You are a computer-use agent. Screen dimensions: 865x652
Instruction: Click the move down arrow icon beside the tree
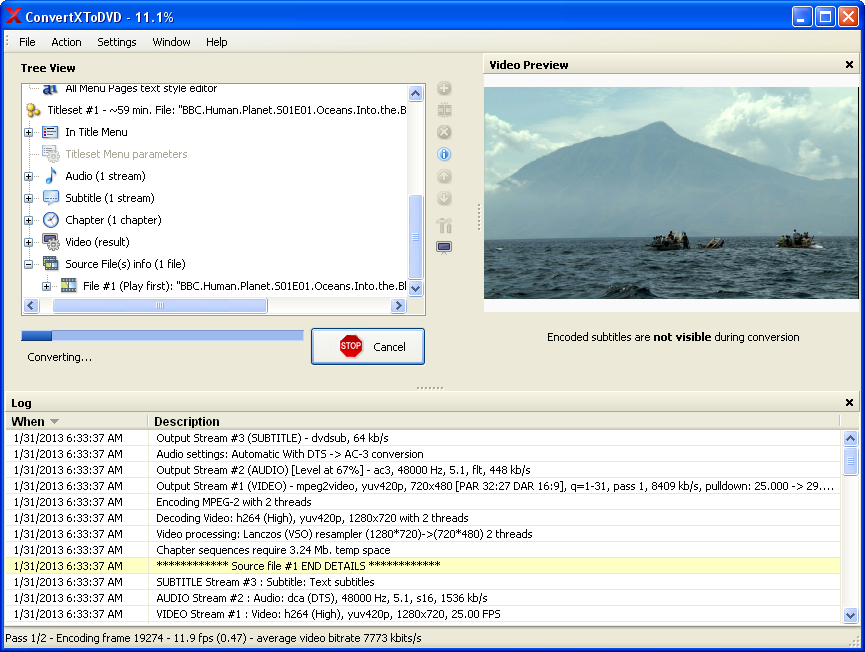tap(444, 199)
